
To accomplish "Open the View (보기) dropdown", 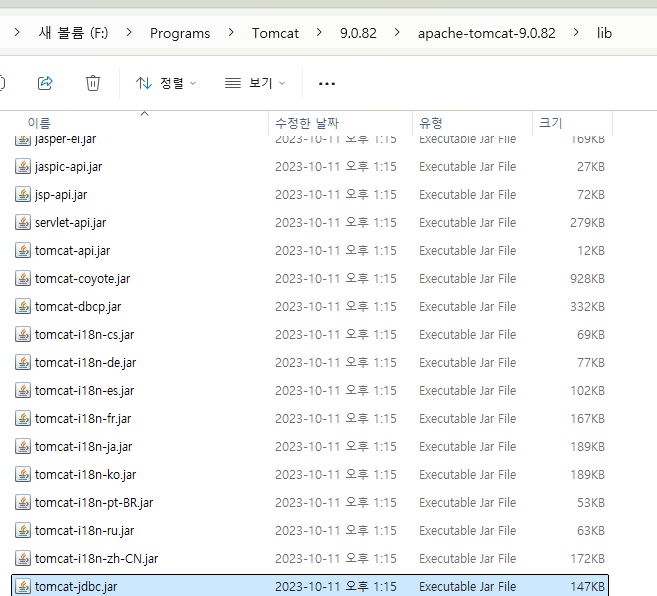I will [255, 83].
